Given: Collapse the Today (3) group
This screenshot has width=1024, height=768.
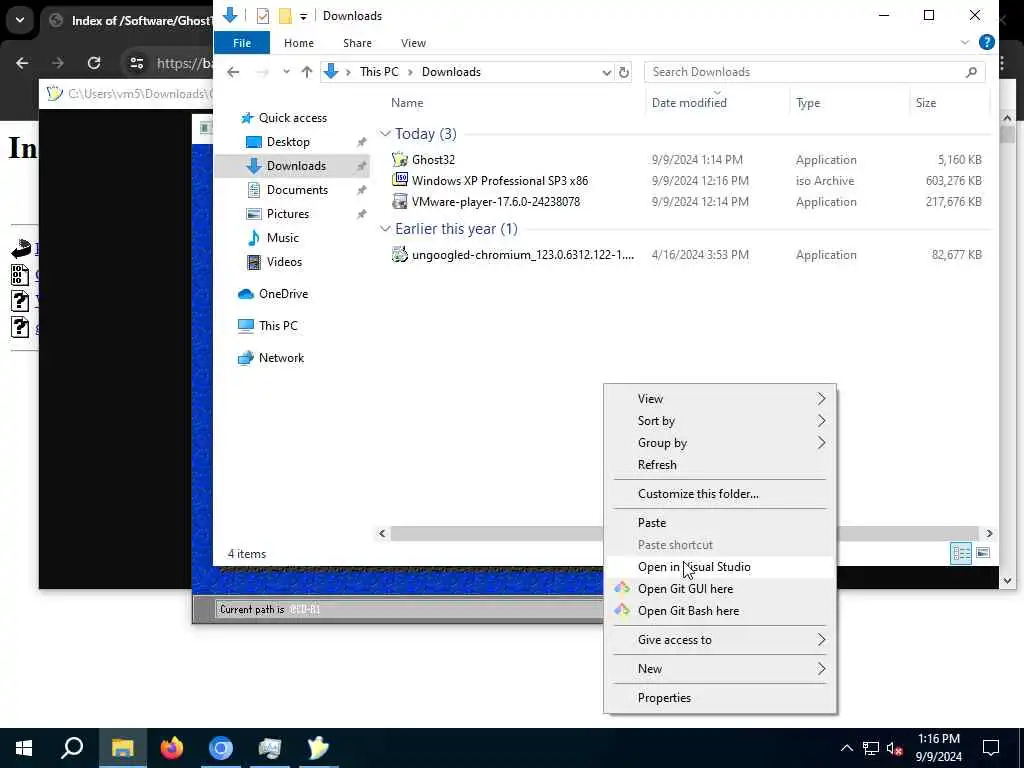Looking at the screenshot, I should (x=385, y=134).
